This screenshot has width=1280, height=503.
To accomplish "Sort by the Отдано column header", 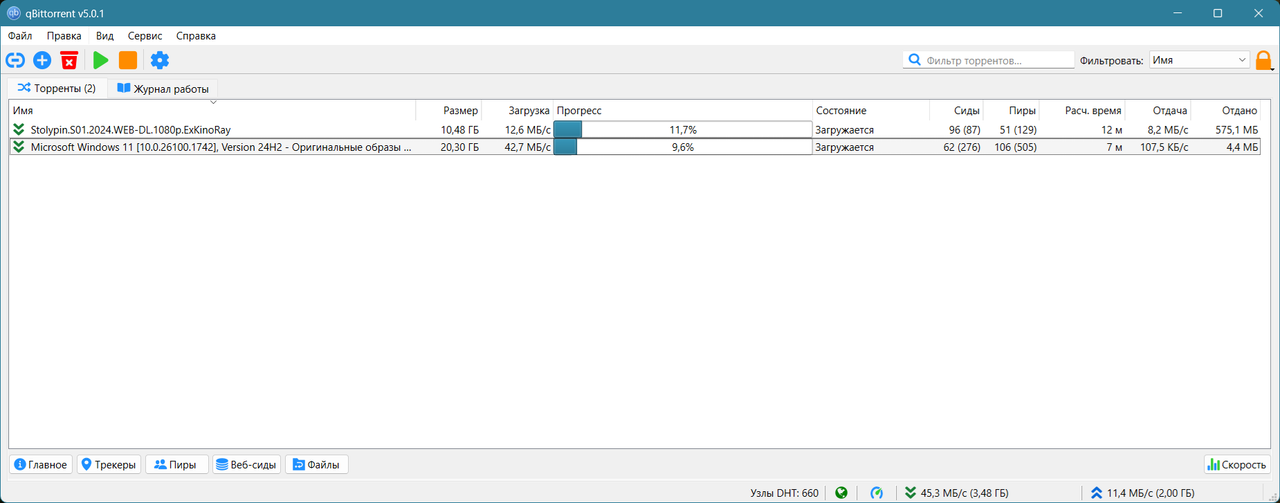I will [x=1226, y=110].
